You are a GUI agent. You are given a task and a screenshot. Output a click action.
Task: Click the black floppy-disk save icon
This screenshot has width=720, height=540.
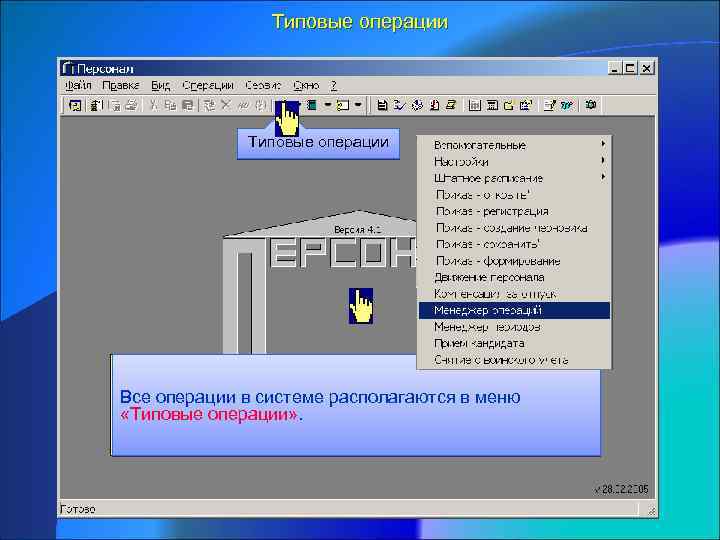coord(382,105)
